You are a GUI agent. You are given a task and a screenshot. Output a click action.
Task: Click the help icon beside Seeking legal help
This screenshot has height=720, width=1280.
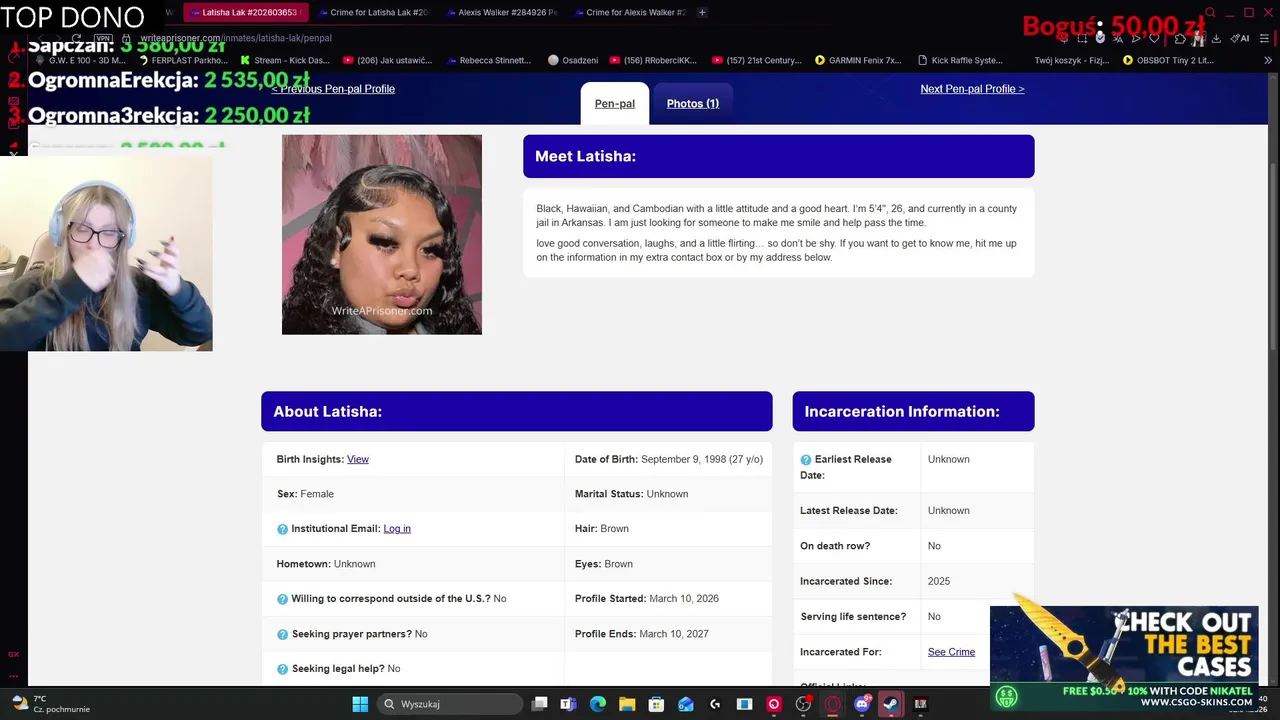click(282, 669)
